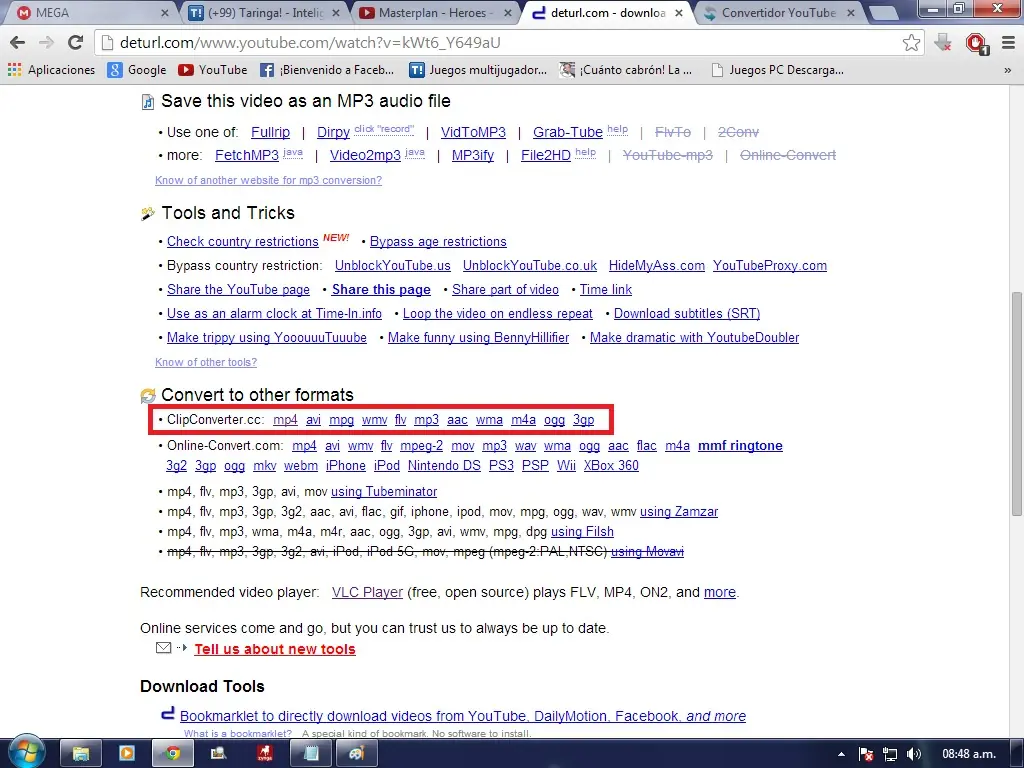
Task: Open the Aplicaciones apps bookmark
Action: 51,70
